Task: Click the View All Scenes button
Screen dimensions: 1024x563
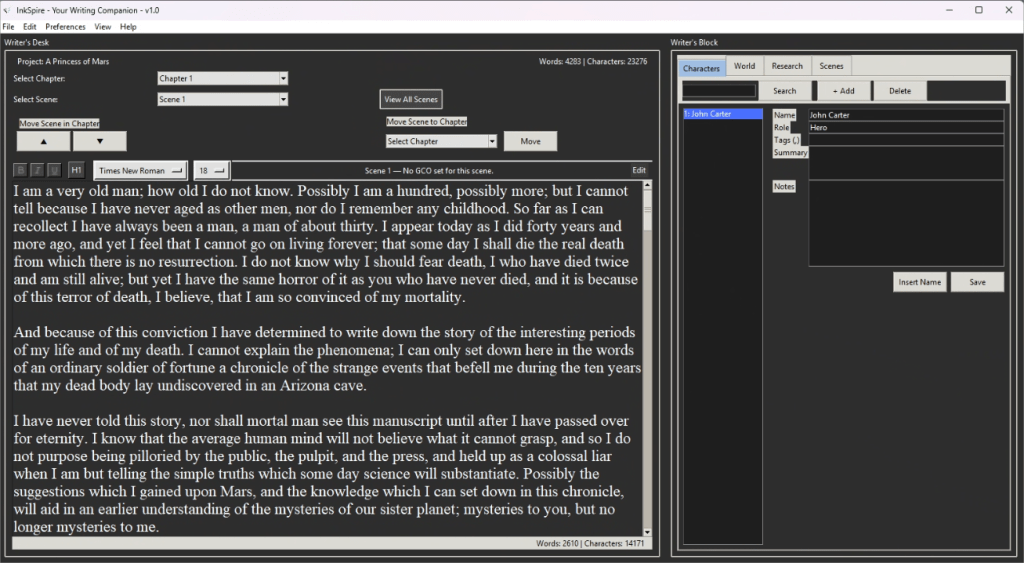Action: coord(410,99)
